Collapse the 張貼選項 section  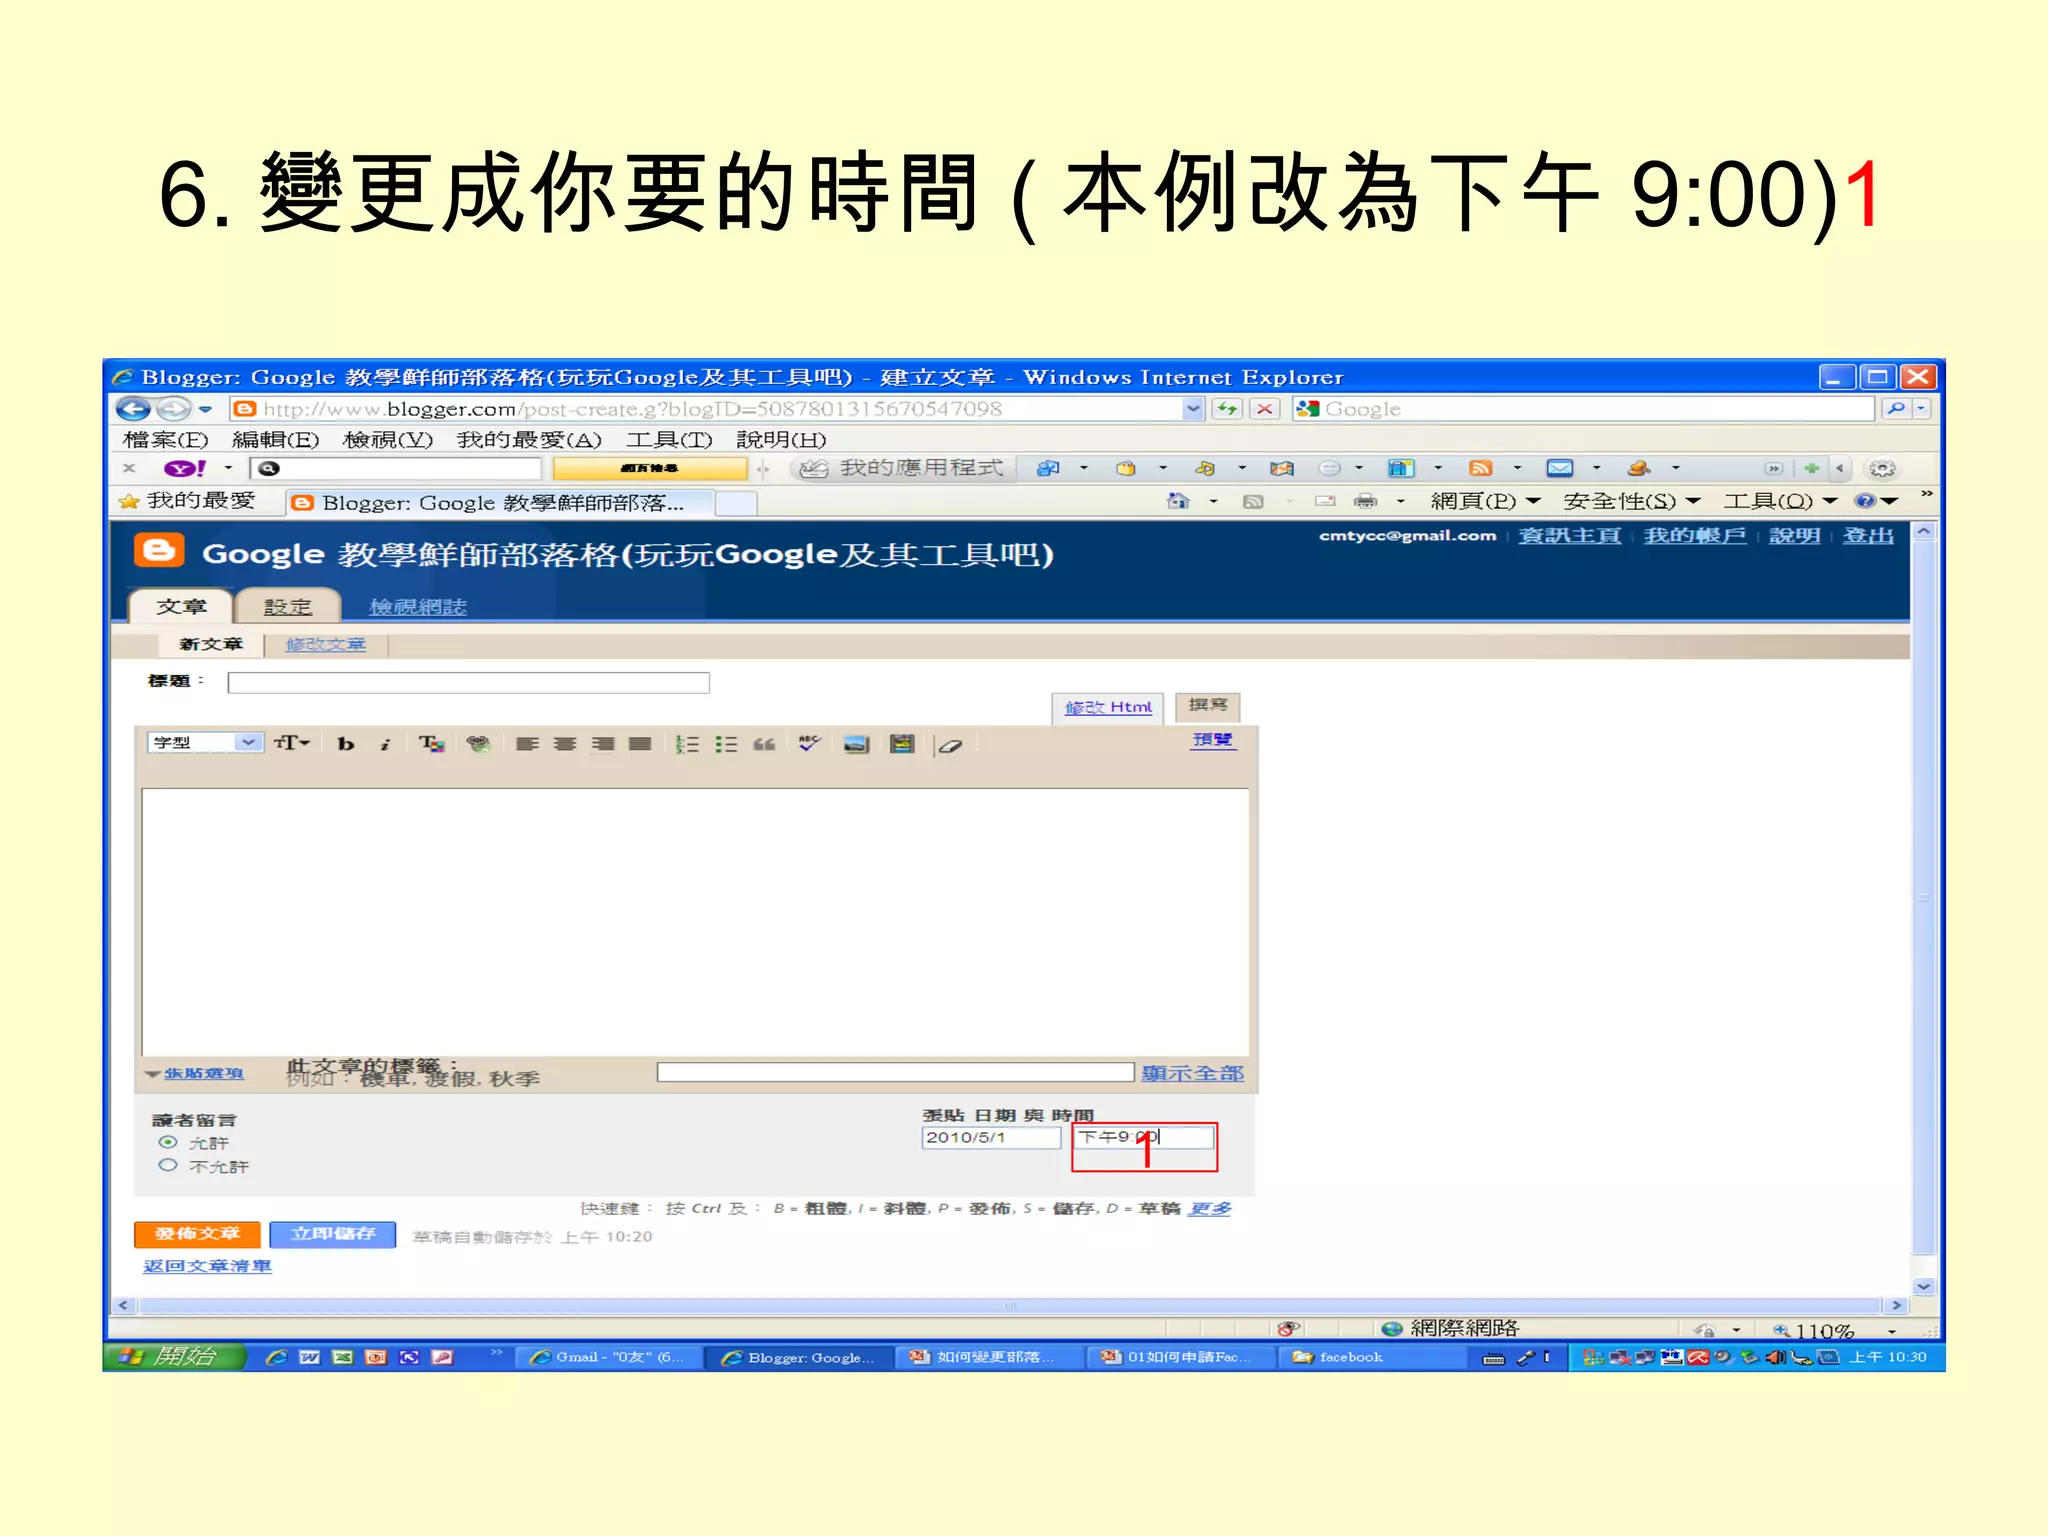tap(194, 1073)
